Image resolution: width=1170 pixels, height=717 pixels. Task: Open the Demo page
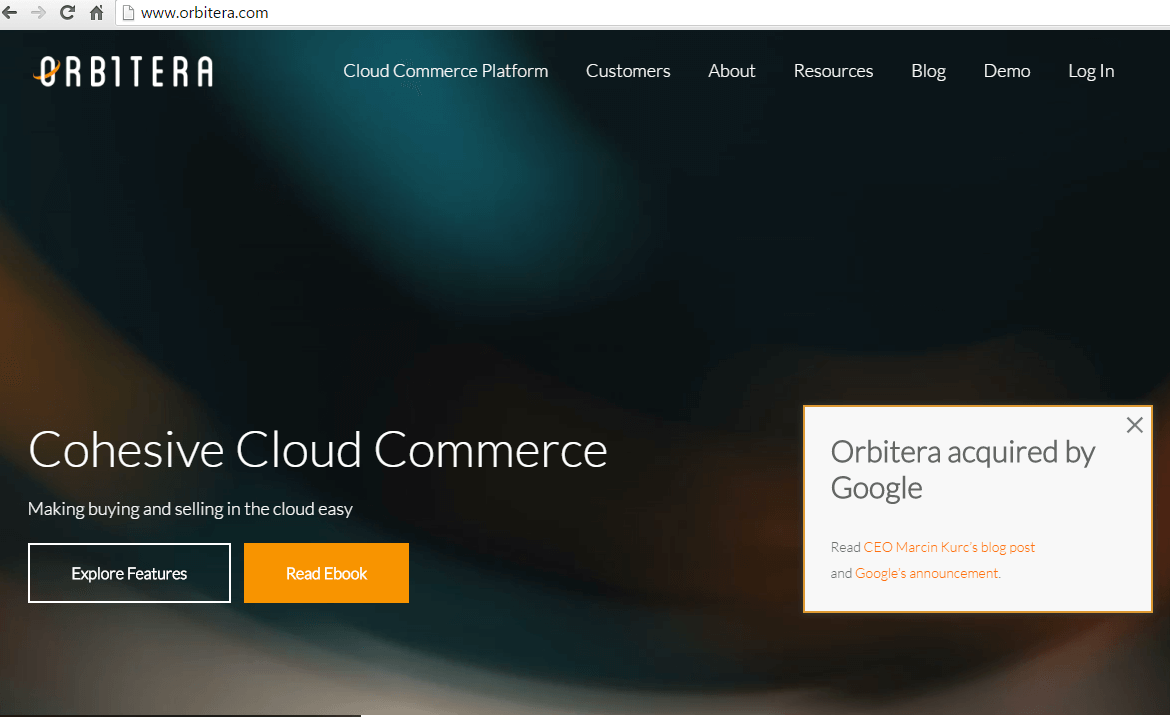coord(1006,71)
